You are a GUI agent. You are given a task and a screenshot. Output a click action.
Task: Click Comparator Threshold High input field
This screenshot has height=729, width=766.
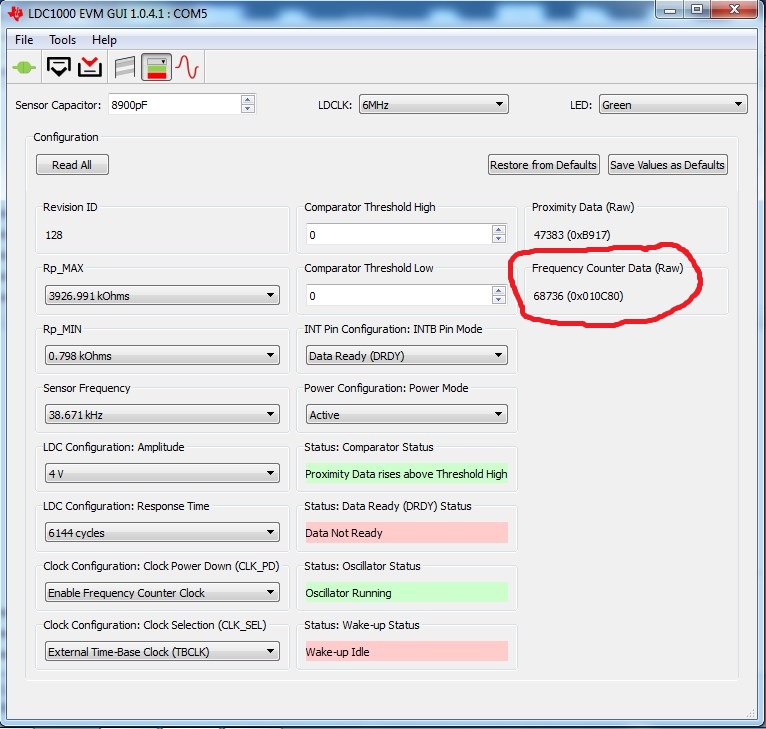coord(399,235)
